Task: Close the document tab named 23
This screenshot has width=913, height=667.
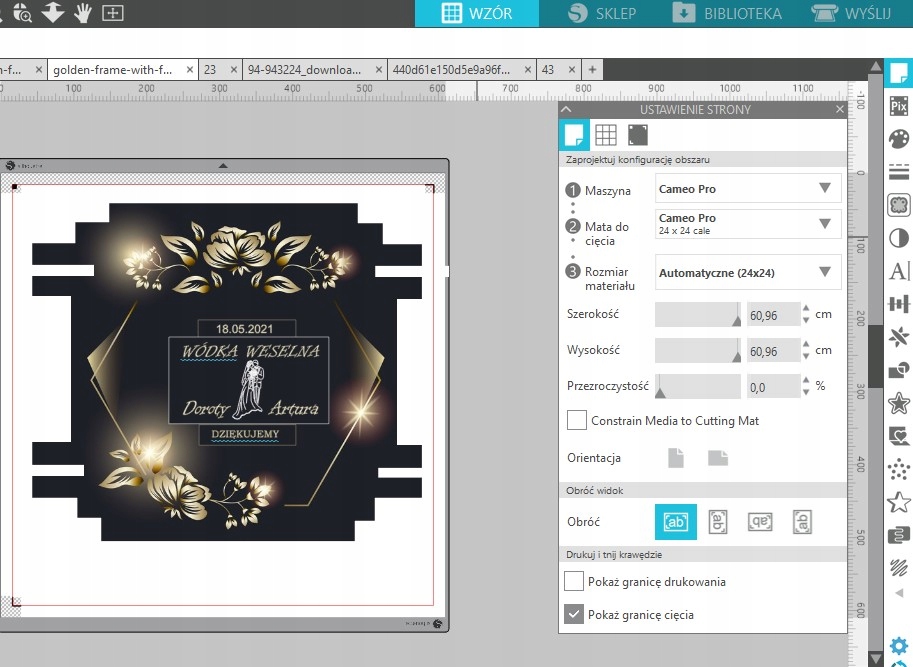Action: [x=233, y=70]
